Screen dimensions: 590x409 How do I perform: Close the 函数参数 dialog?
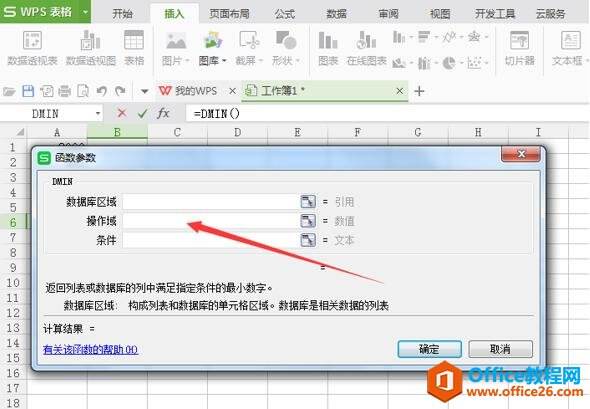521,154
